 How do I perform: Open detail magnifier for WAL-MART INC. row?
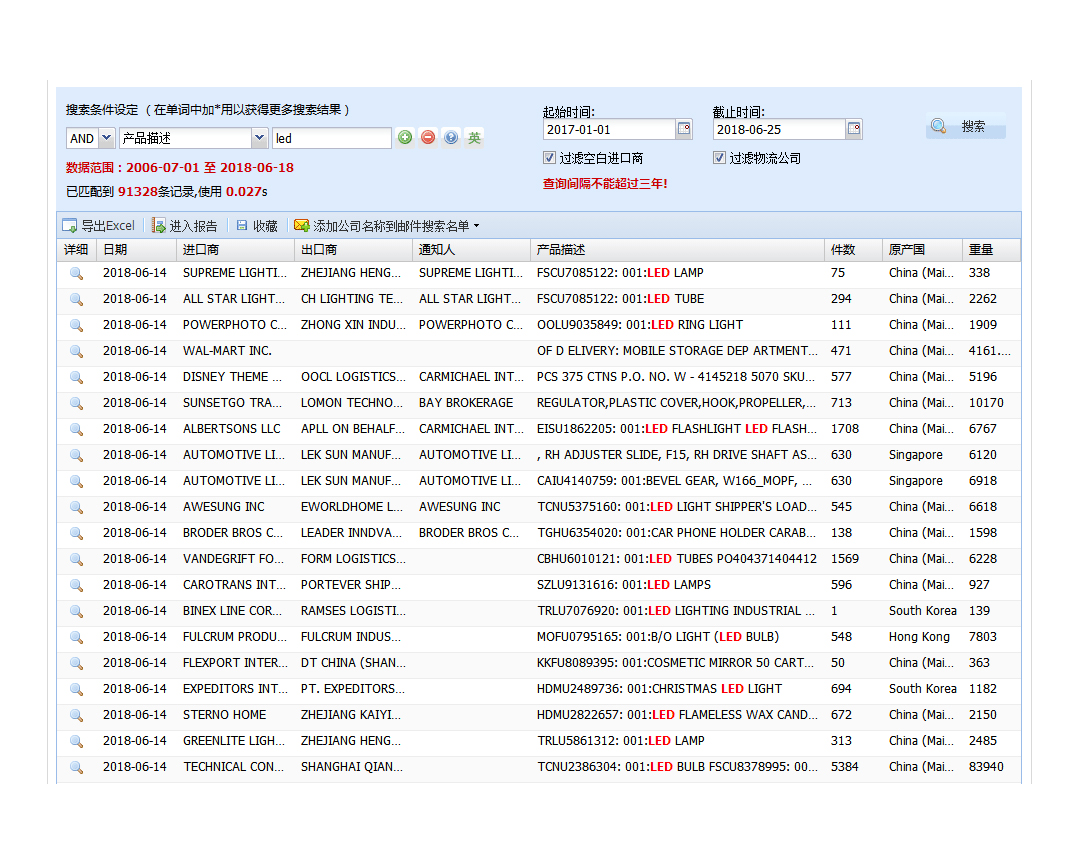[76, 351]
